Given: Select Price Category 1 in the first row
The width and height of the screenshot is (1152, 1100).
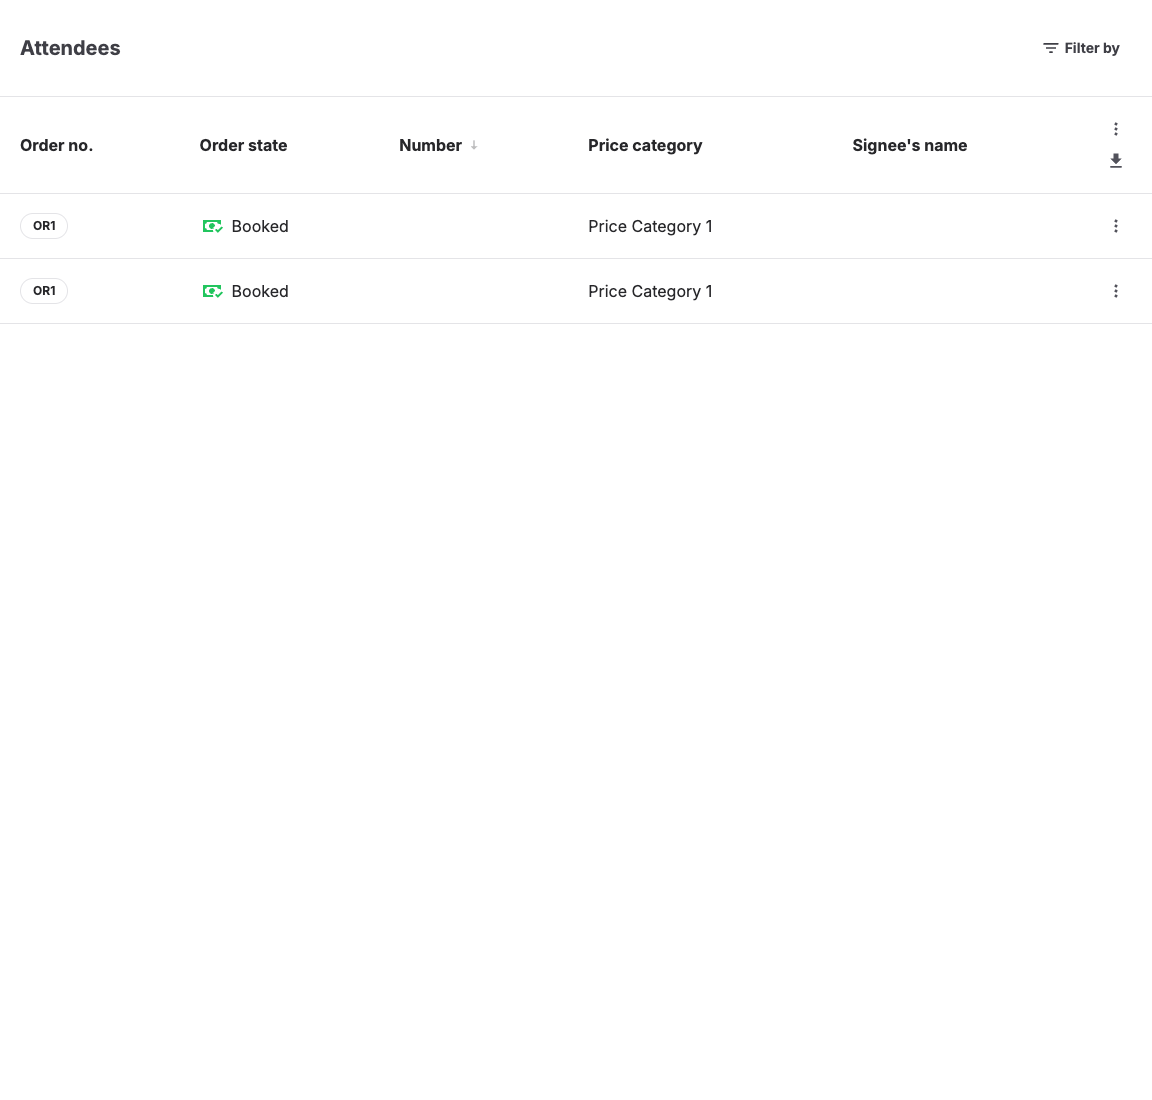Looking at the screenshot, I should [x=650, y=226].
